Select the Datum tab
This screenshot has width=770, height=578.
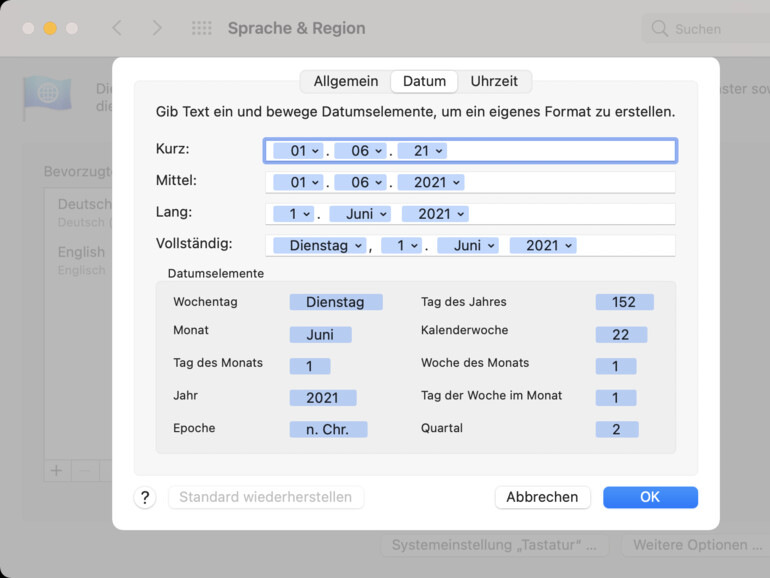pos(424,81)
